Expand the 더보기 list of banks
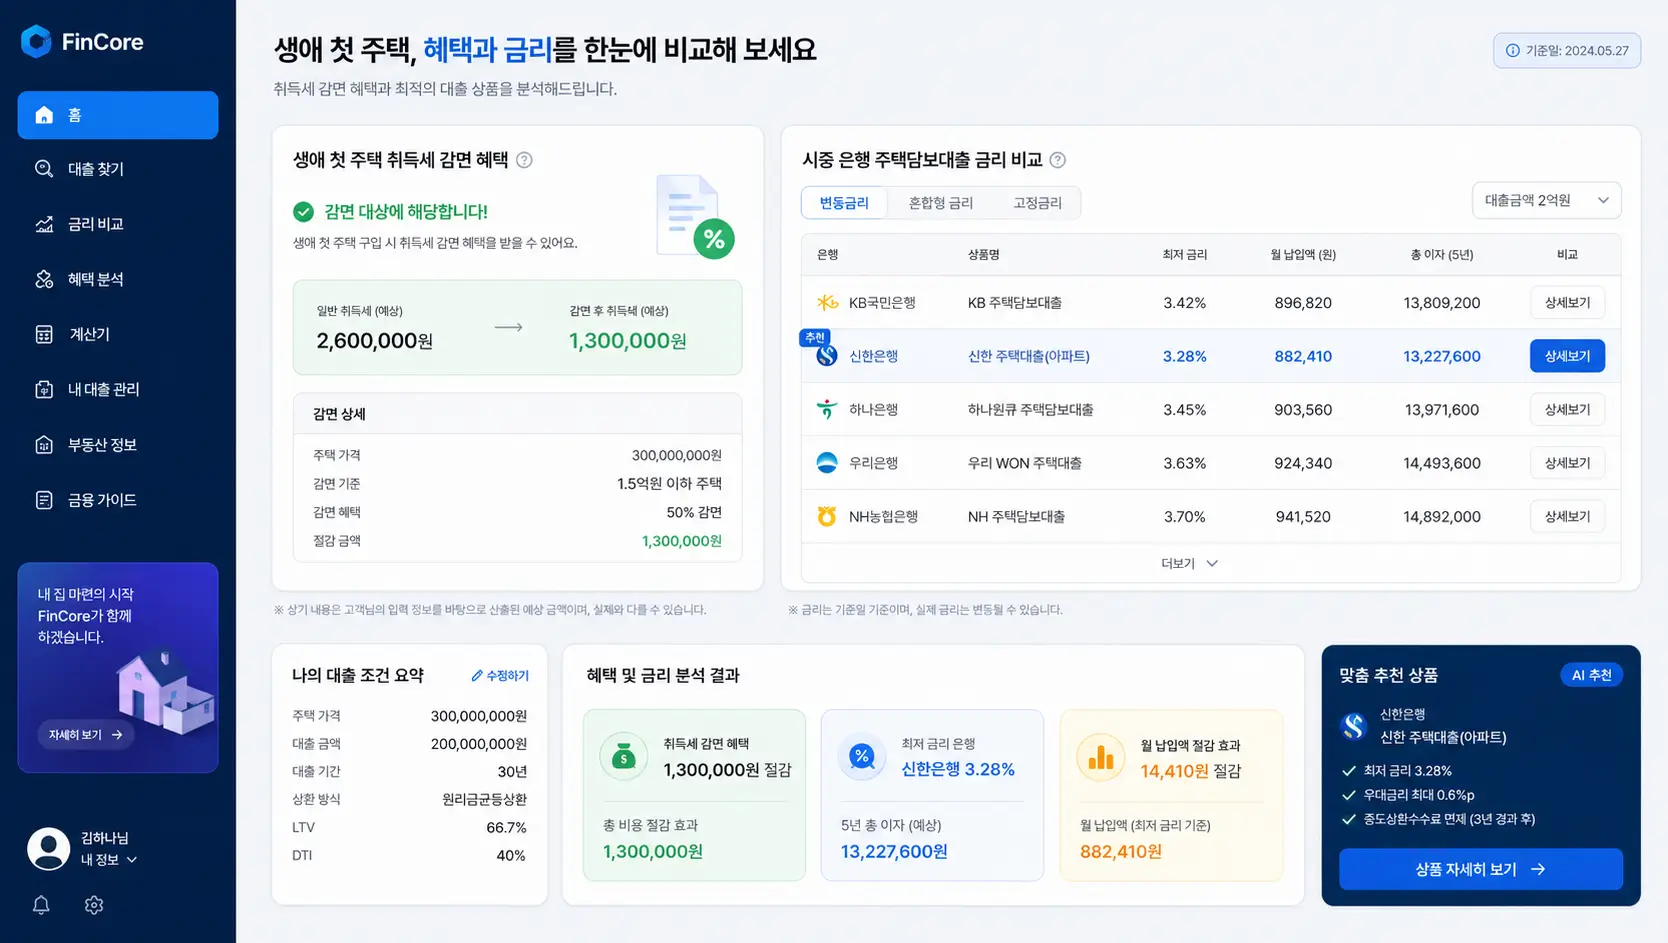The height and width of the screenshot is (943, 1668). (1189, 564)
